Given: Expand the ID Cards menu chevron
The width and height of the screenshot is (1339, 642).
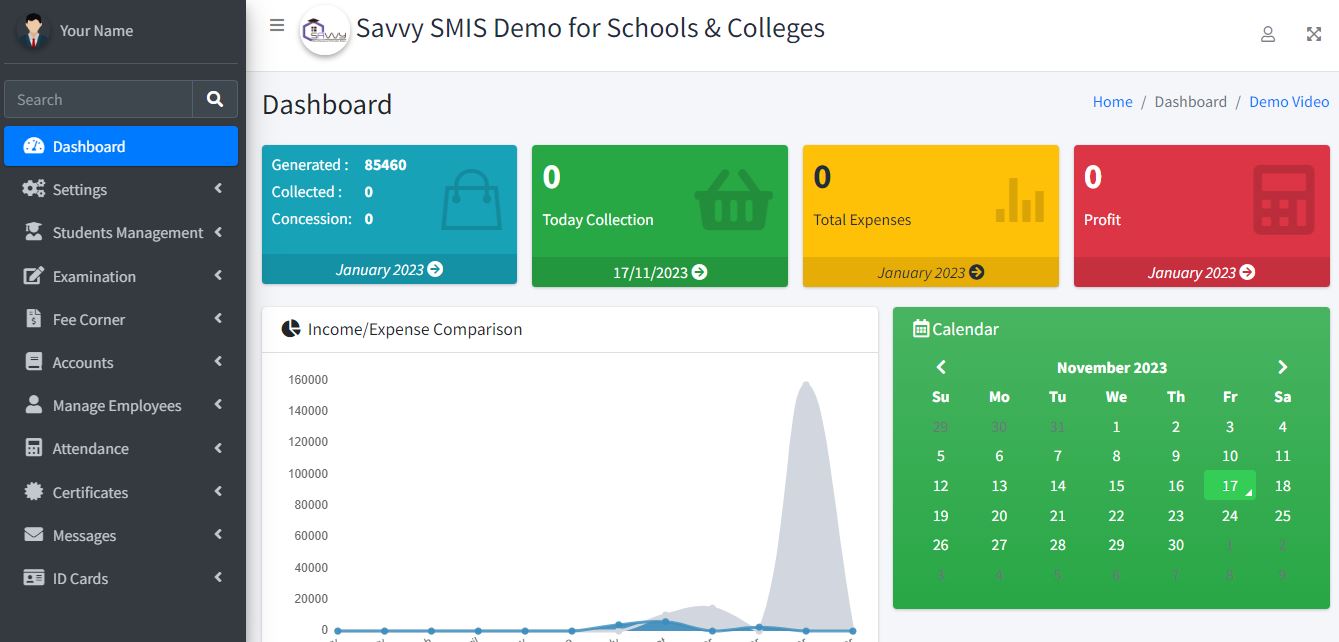Looking at the screenshot, I should pos(218,577).
